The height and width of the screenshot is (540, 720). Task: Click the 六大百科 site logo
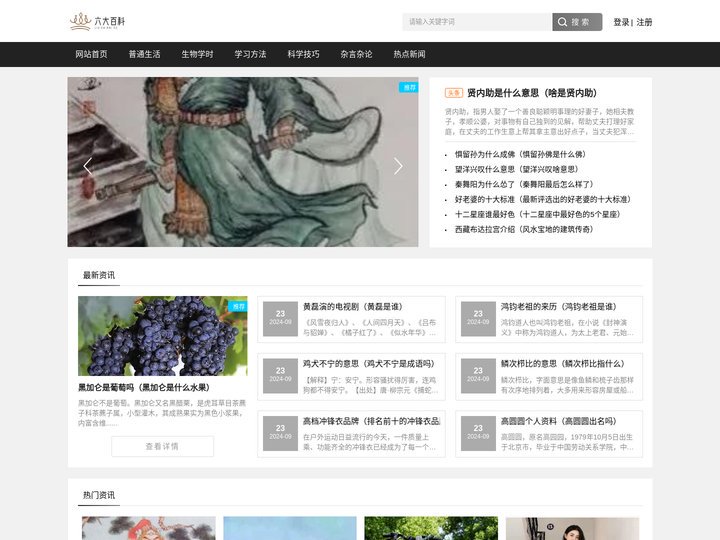97,22
